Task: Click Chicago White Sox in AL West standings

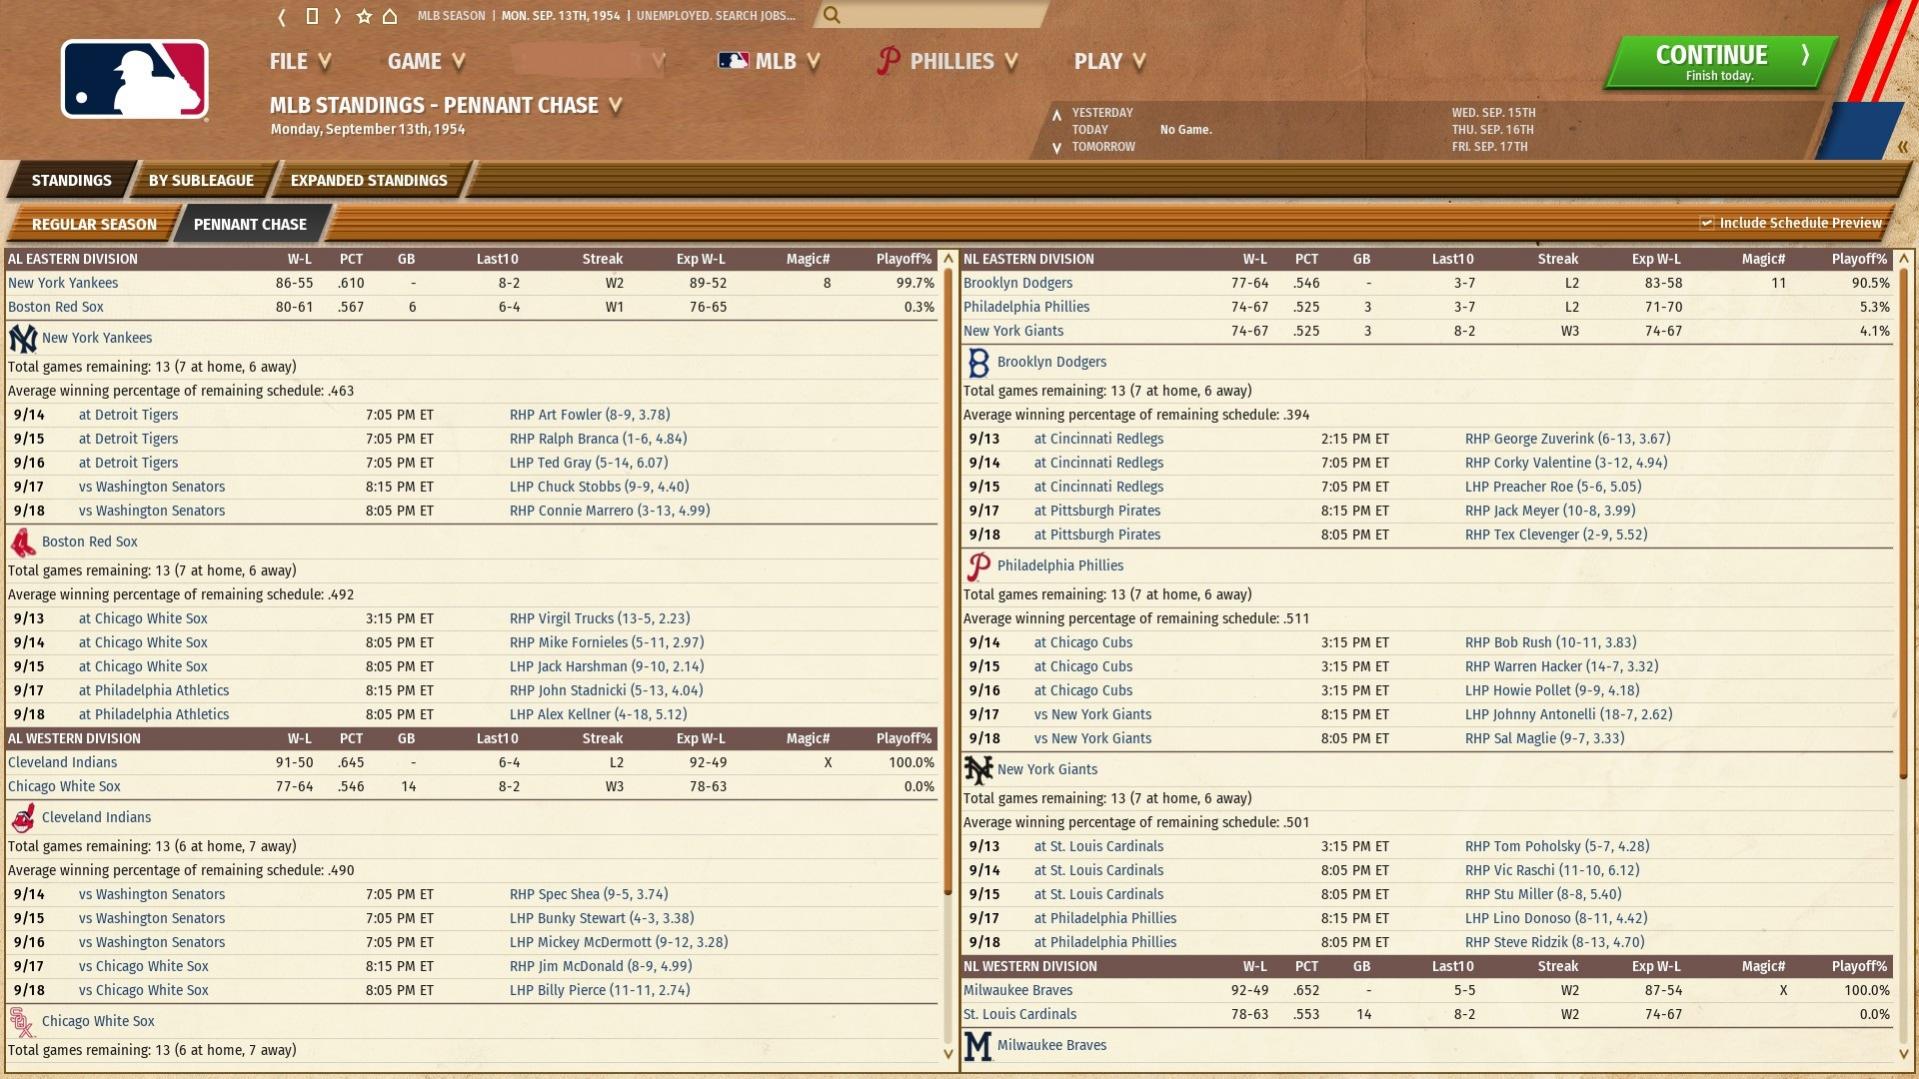Action: 64,787
